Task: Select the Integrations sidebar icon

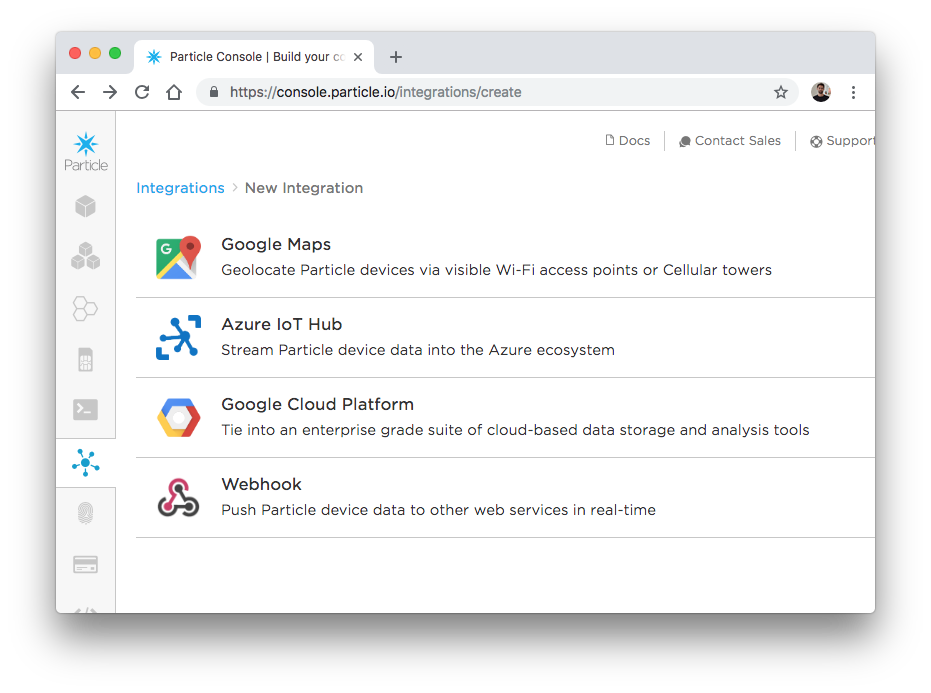Action: pyautogui.click(x=86, y=463)
